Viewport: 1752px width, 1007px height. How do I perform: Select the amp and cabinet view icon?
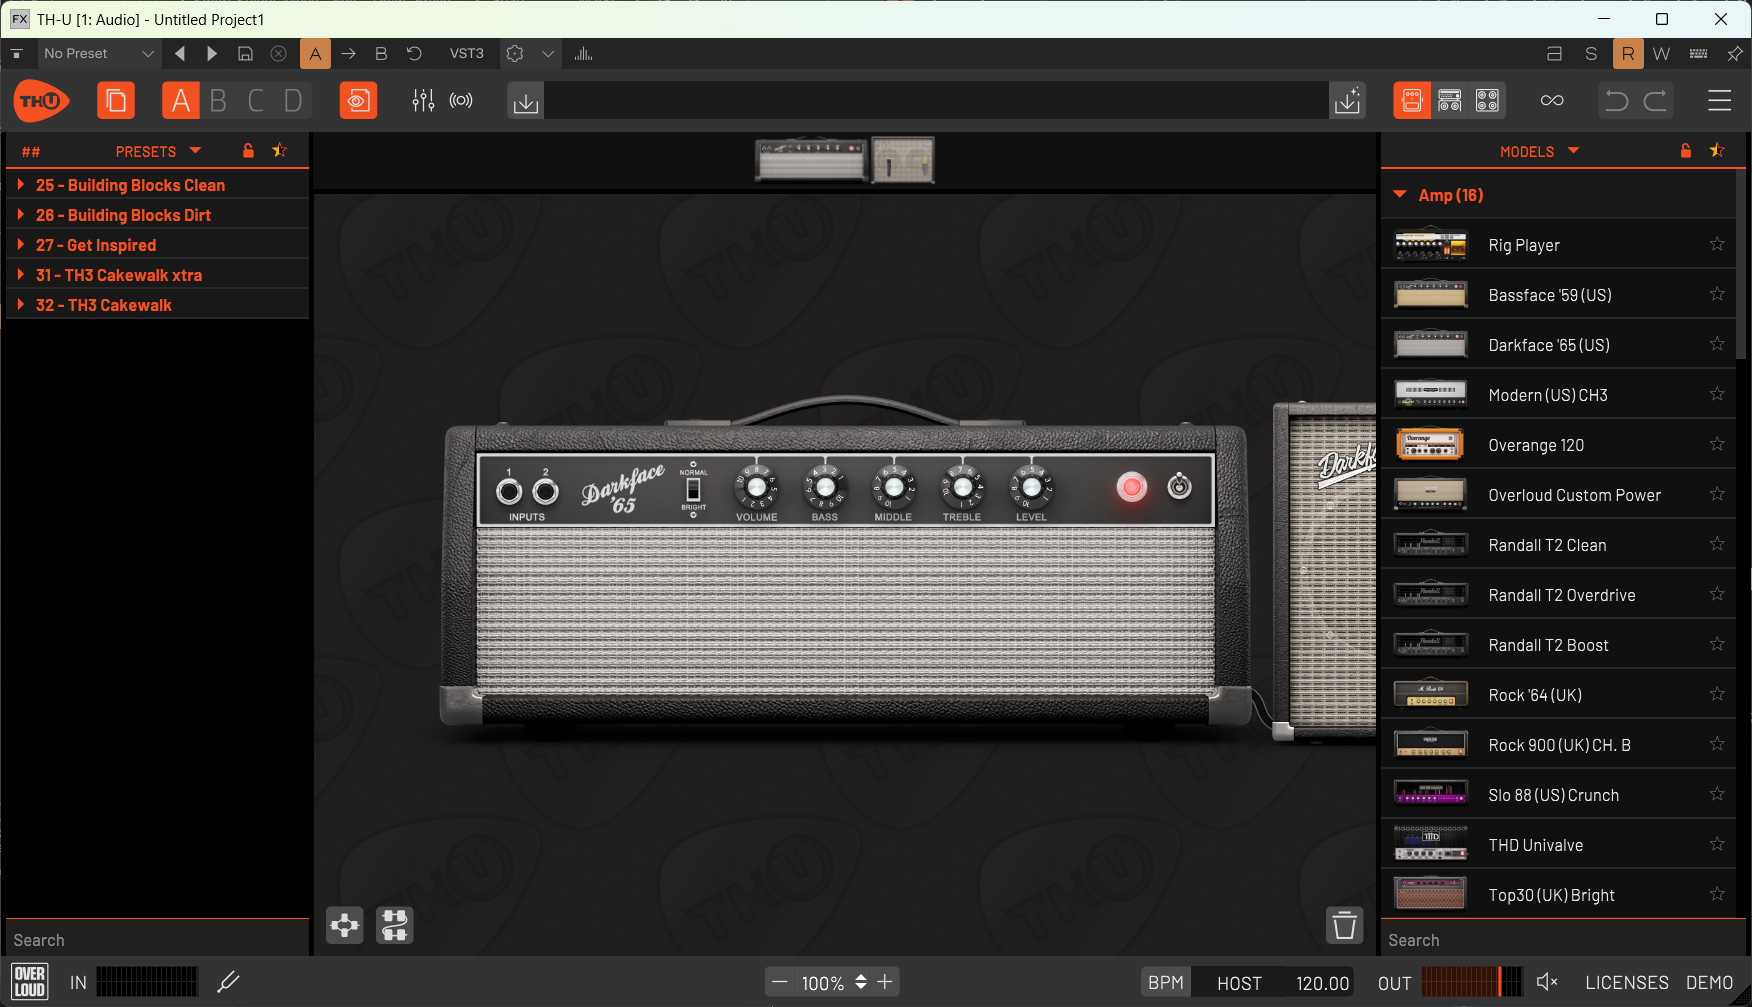tap(1450, 101)
